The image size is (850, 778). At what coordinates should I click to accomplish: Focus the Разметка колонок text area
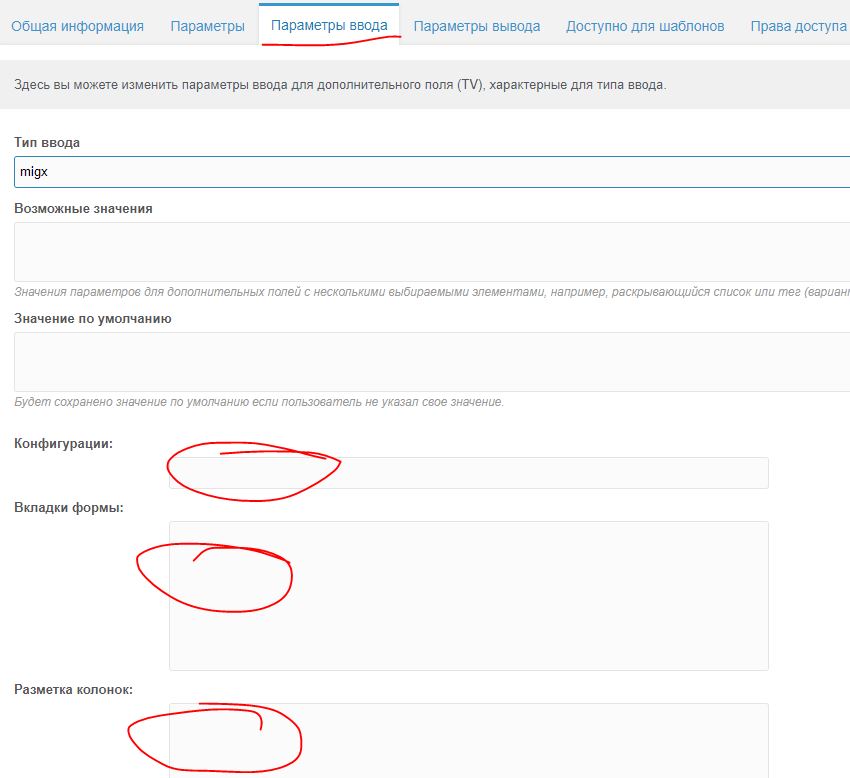469,741
